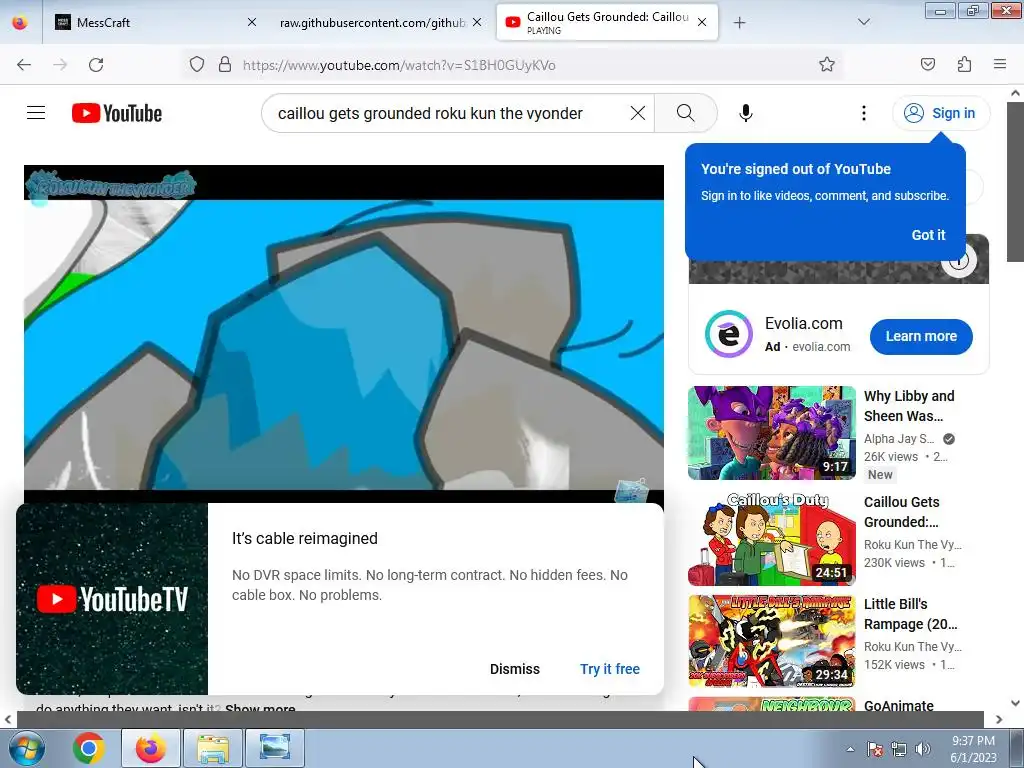Image resolution: width=1024 pixels, height=768 pixels.
Task: Go to YouTube home via logo
Action: (x=117, y=113)
